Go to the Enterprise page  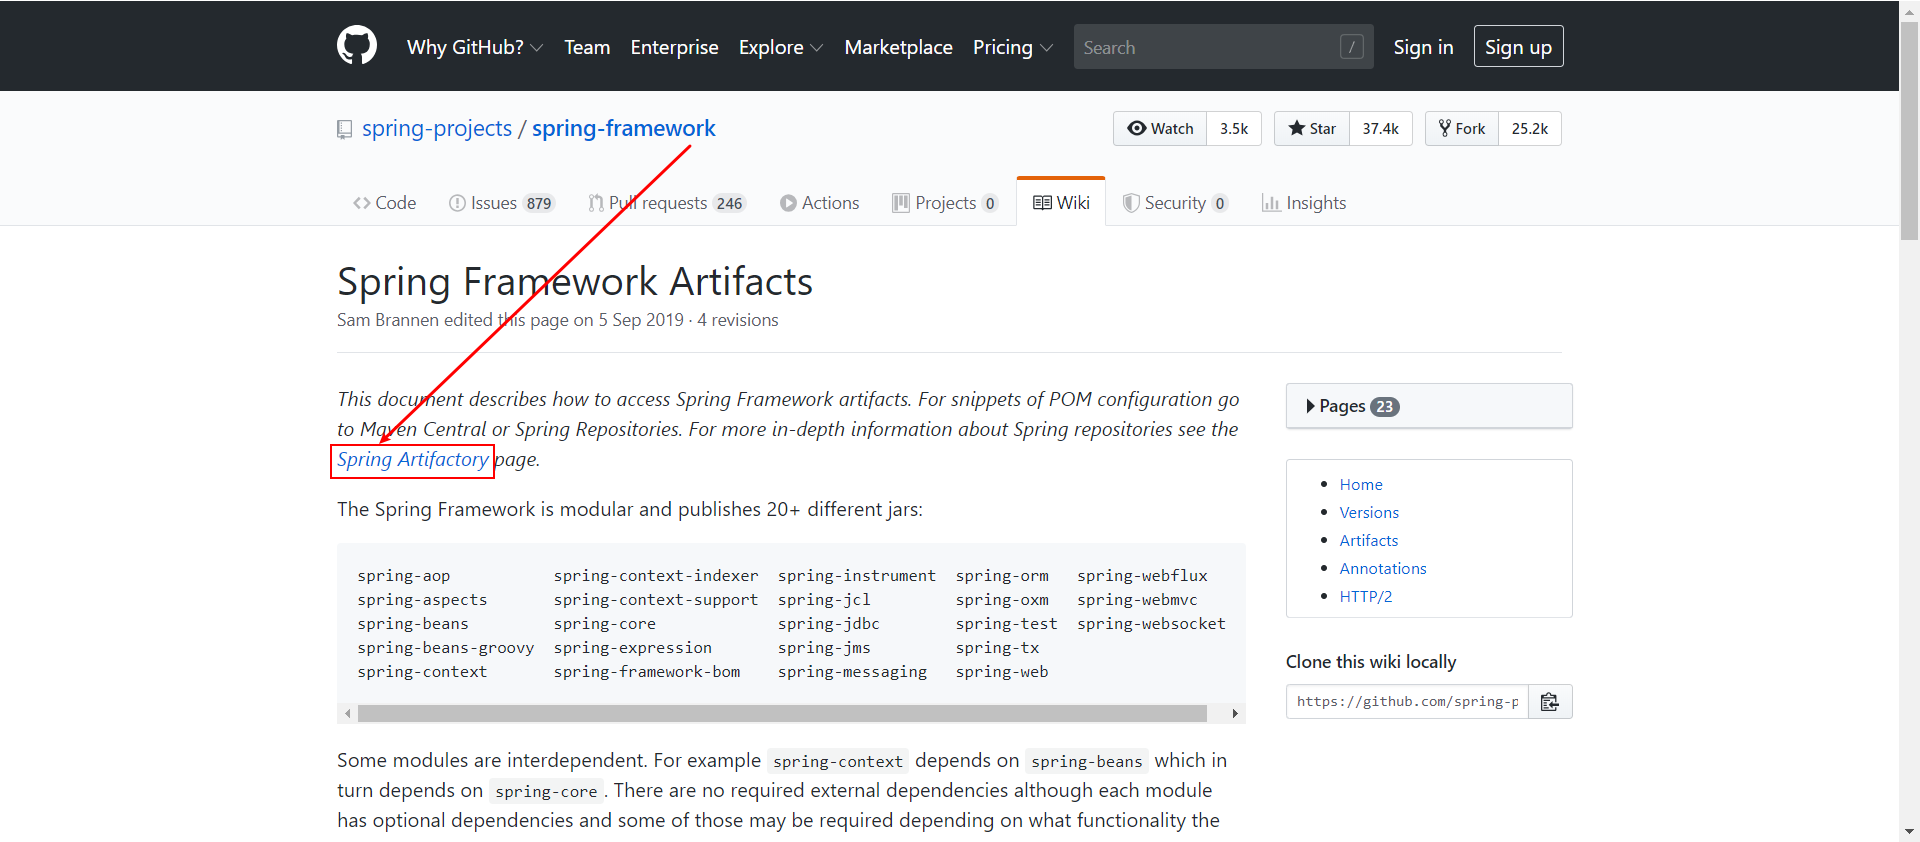674,47
